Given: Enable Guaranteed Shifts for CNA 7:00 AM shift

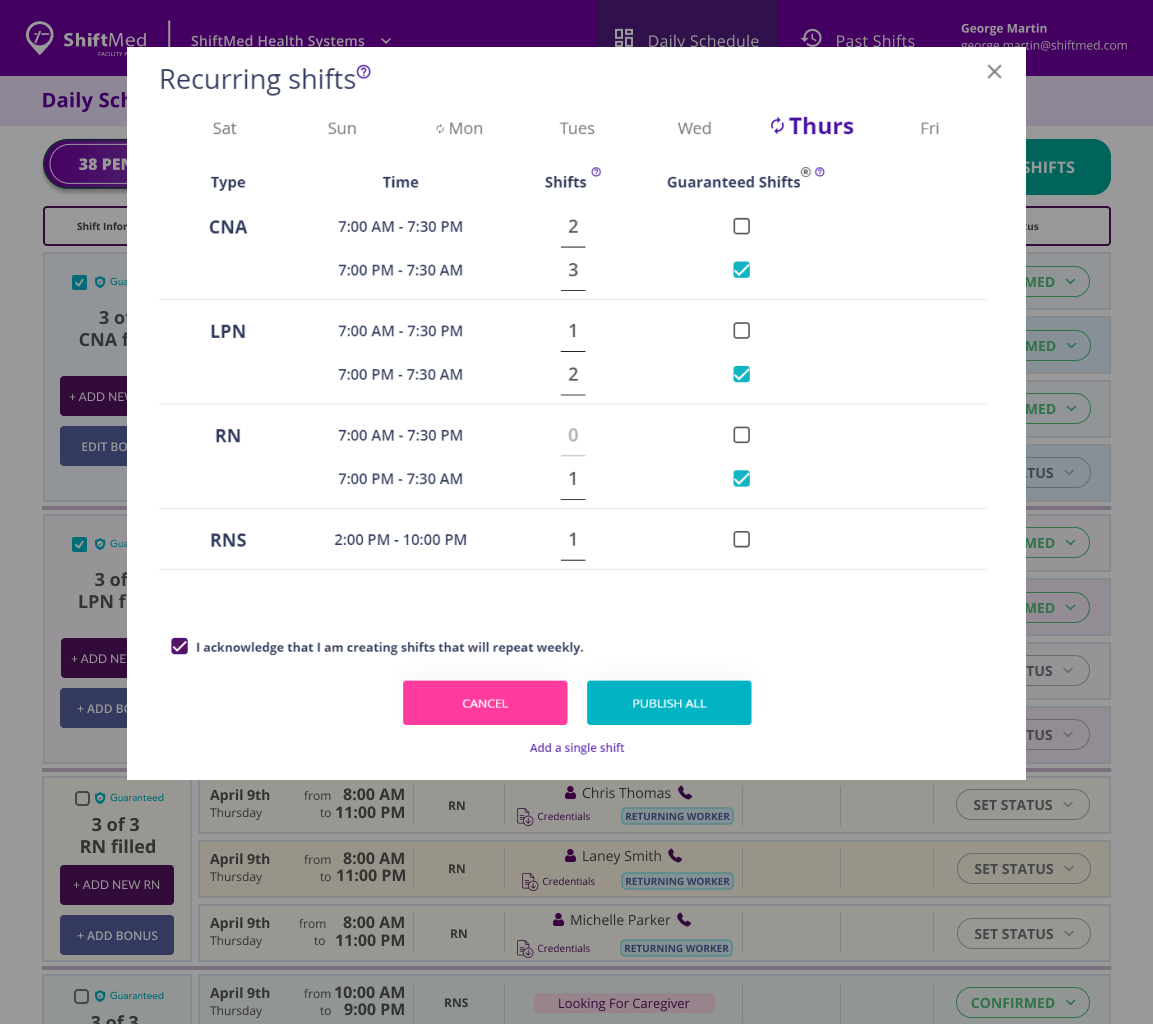Looking at the screenshot, I should [x=741, y=227].
